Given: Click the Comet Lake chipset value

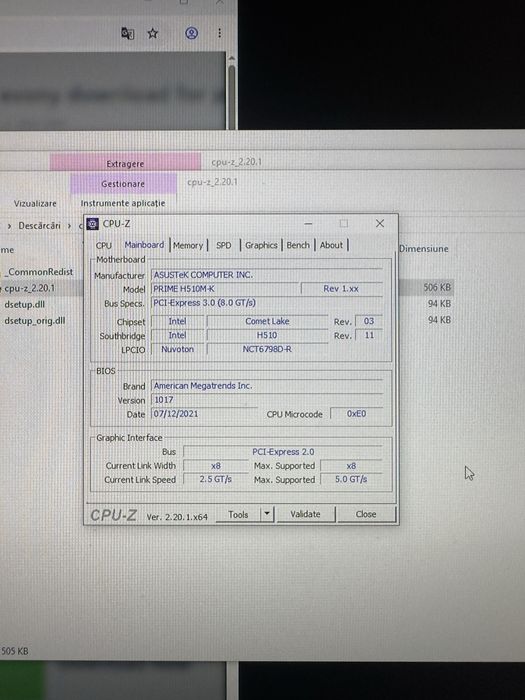Looking at the screenshot, I should pos(267,321).
